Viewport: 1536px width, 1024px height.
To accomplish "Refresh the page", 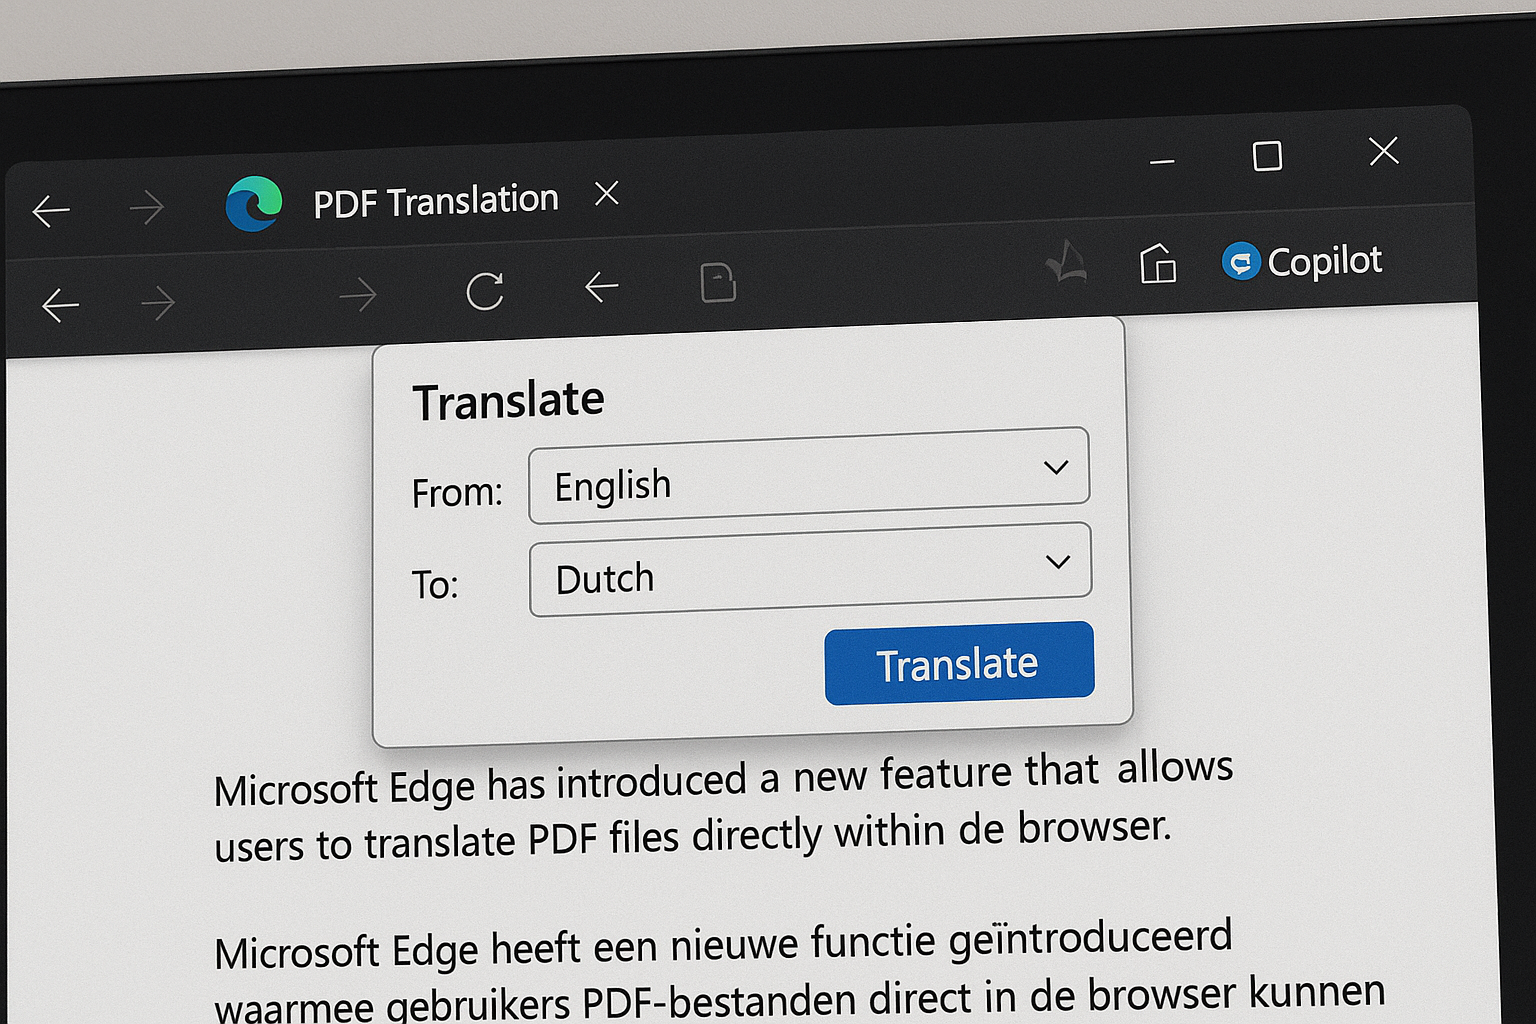I will click(485, 291).
